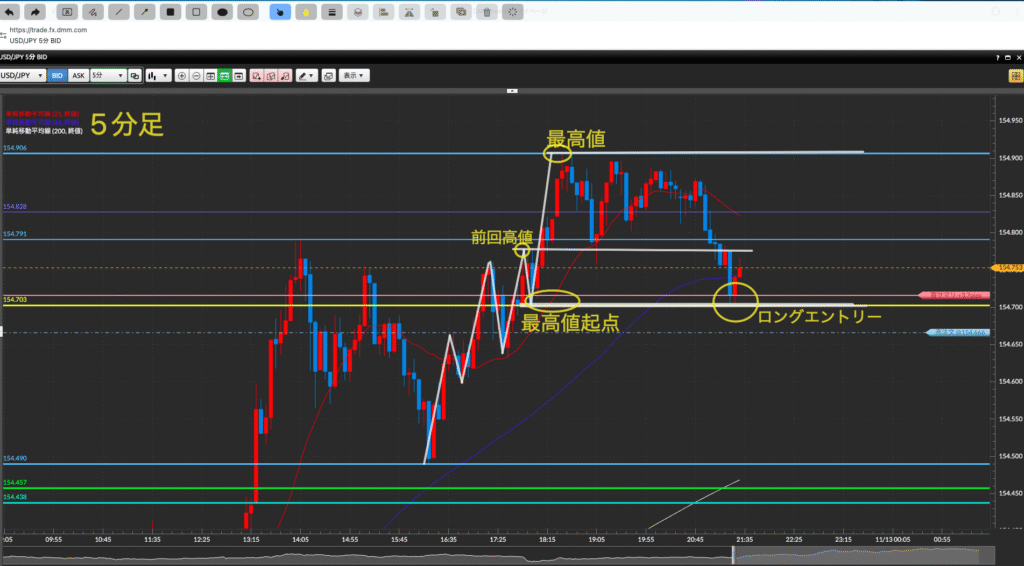Select the yellow highlighter color tool

[x=304, y=12]
